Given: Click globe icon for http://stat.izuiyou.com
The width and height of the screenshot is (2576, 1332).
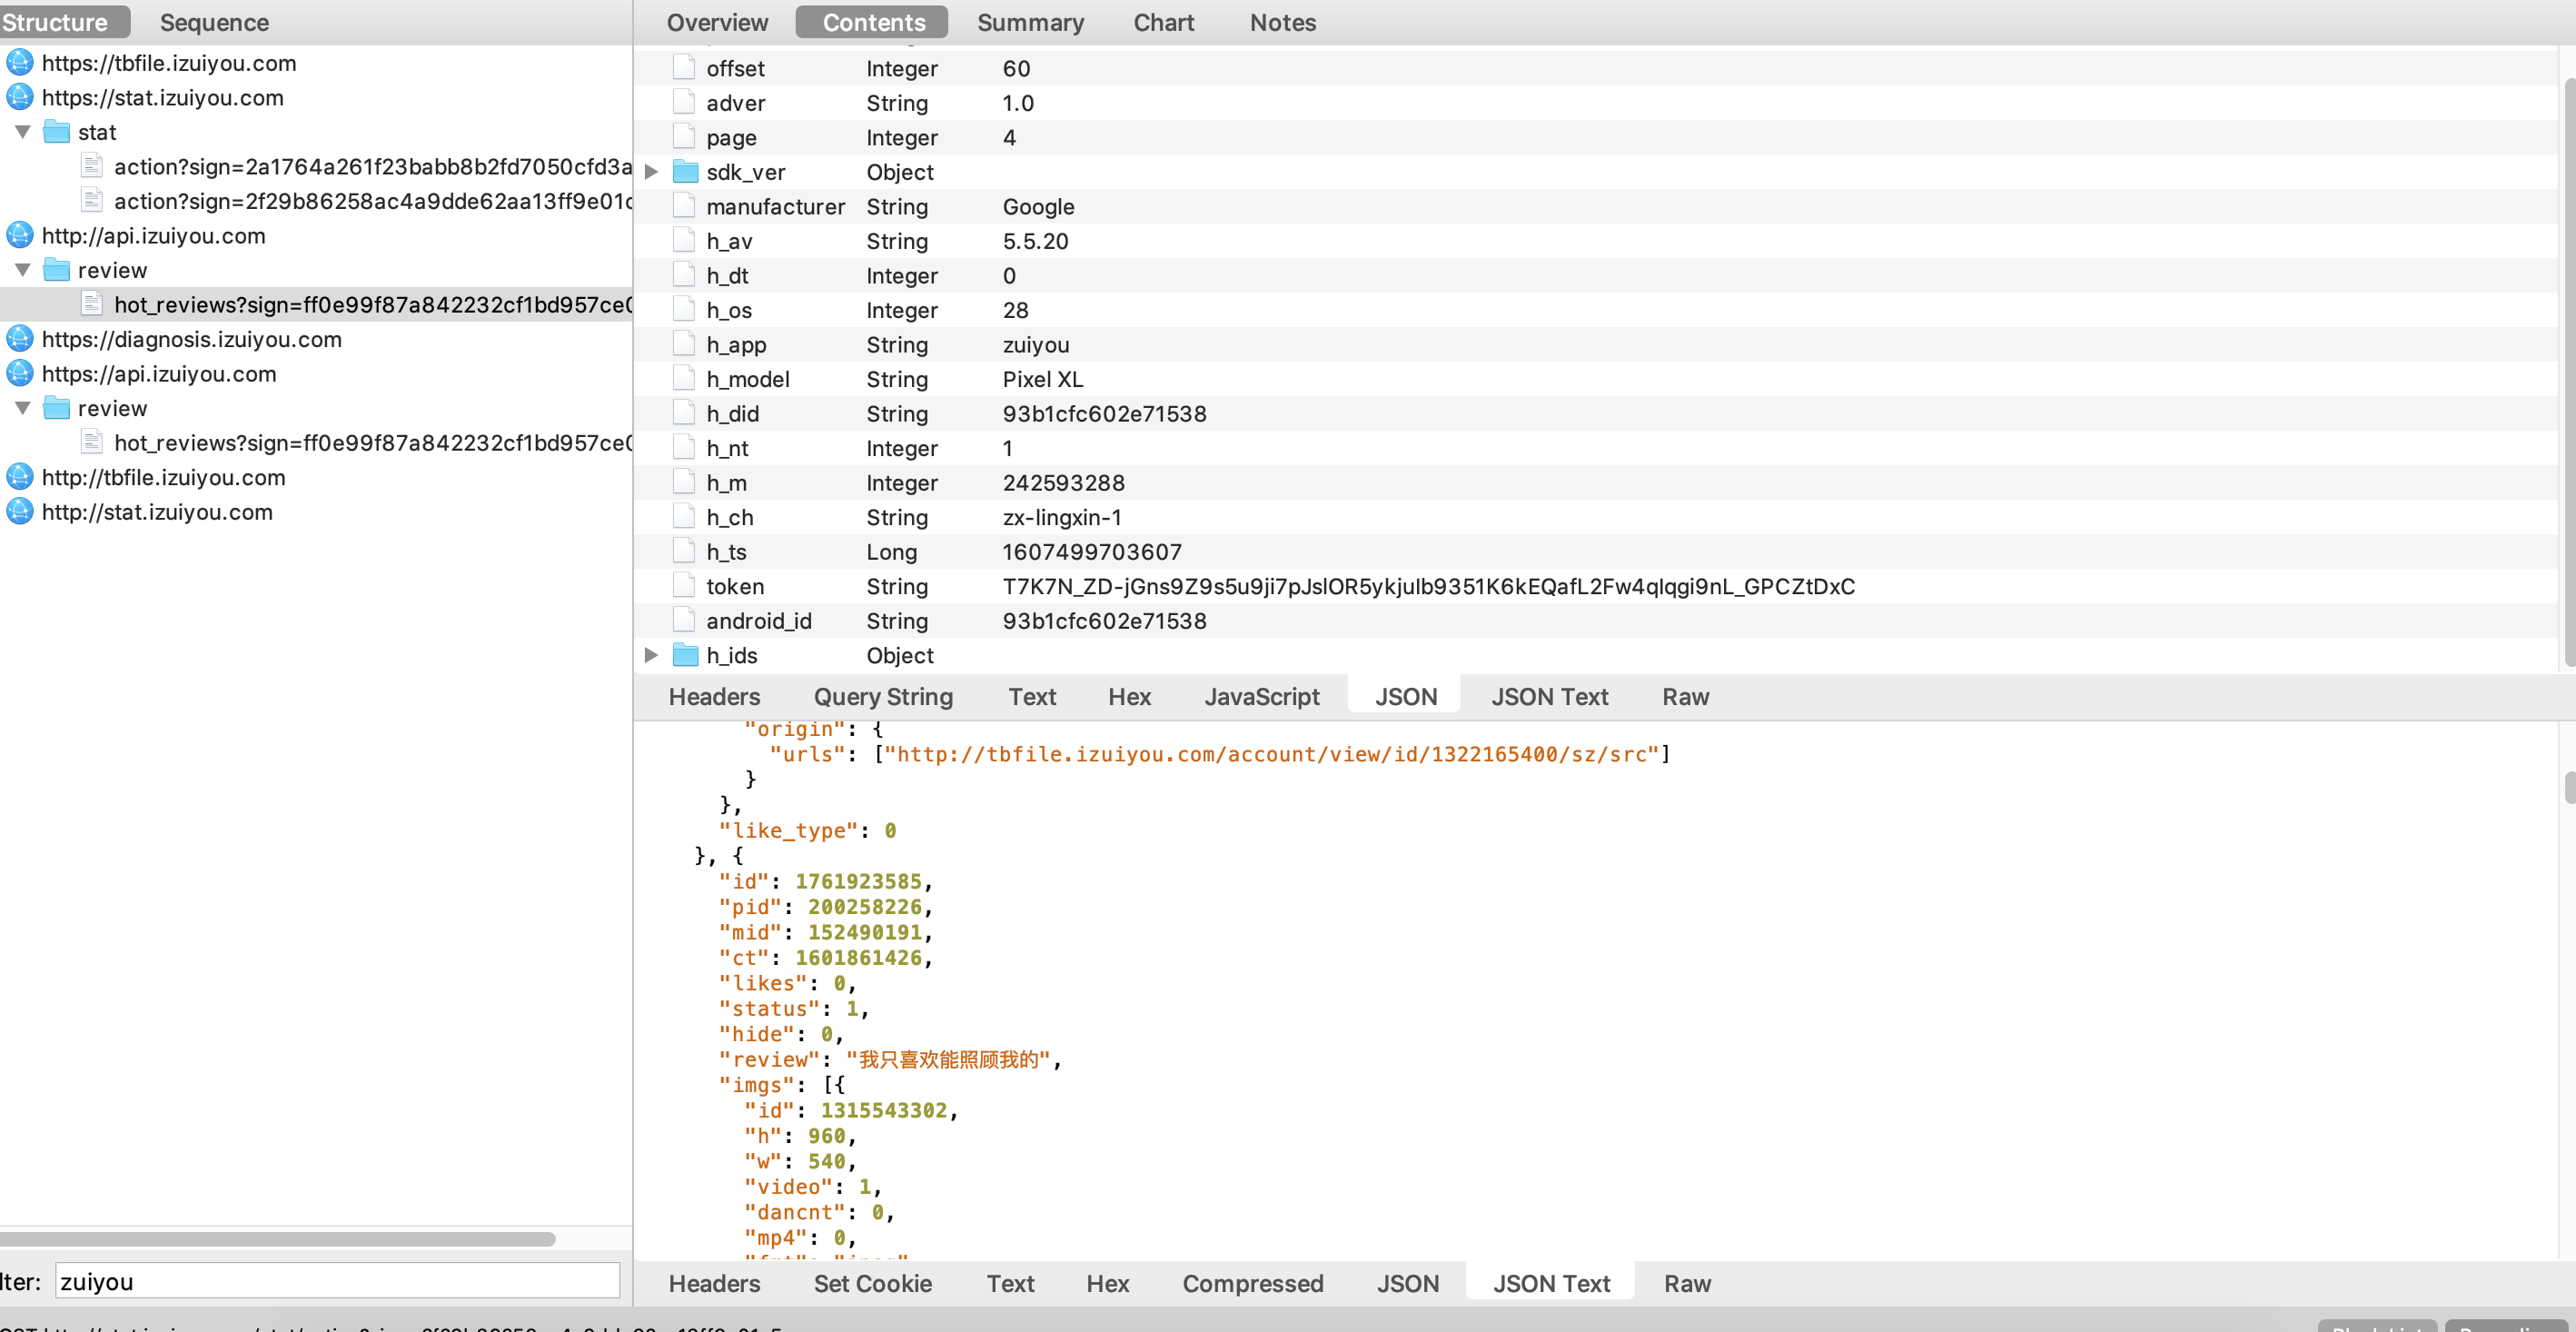Looking at the screenshot, I should 20,511.
